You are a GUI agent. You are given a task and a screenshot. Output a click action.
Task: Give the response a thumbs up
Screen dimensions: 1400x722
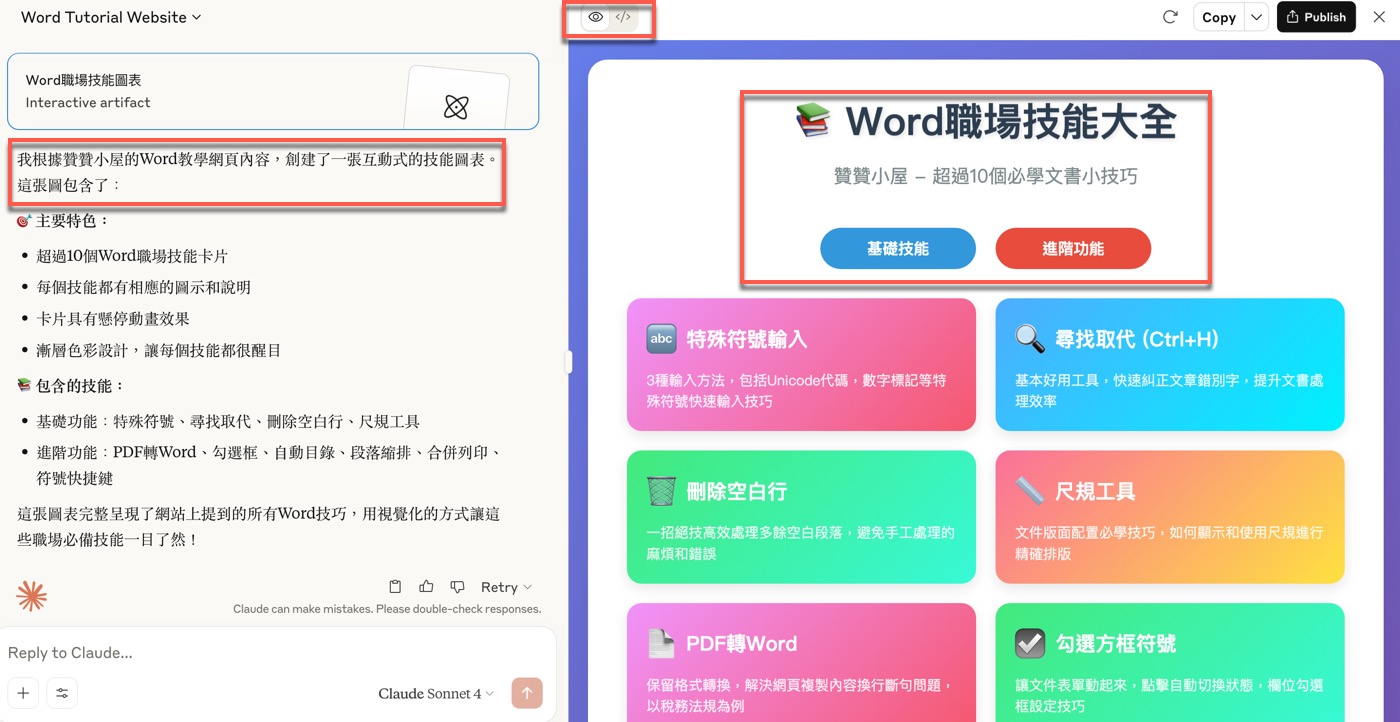tap(426, 587)
